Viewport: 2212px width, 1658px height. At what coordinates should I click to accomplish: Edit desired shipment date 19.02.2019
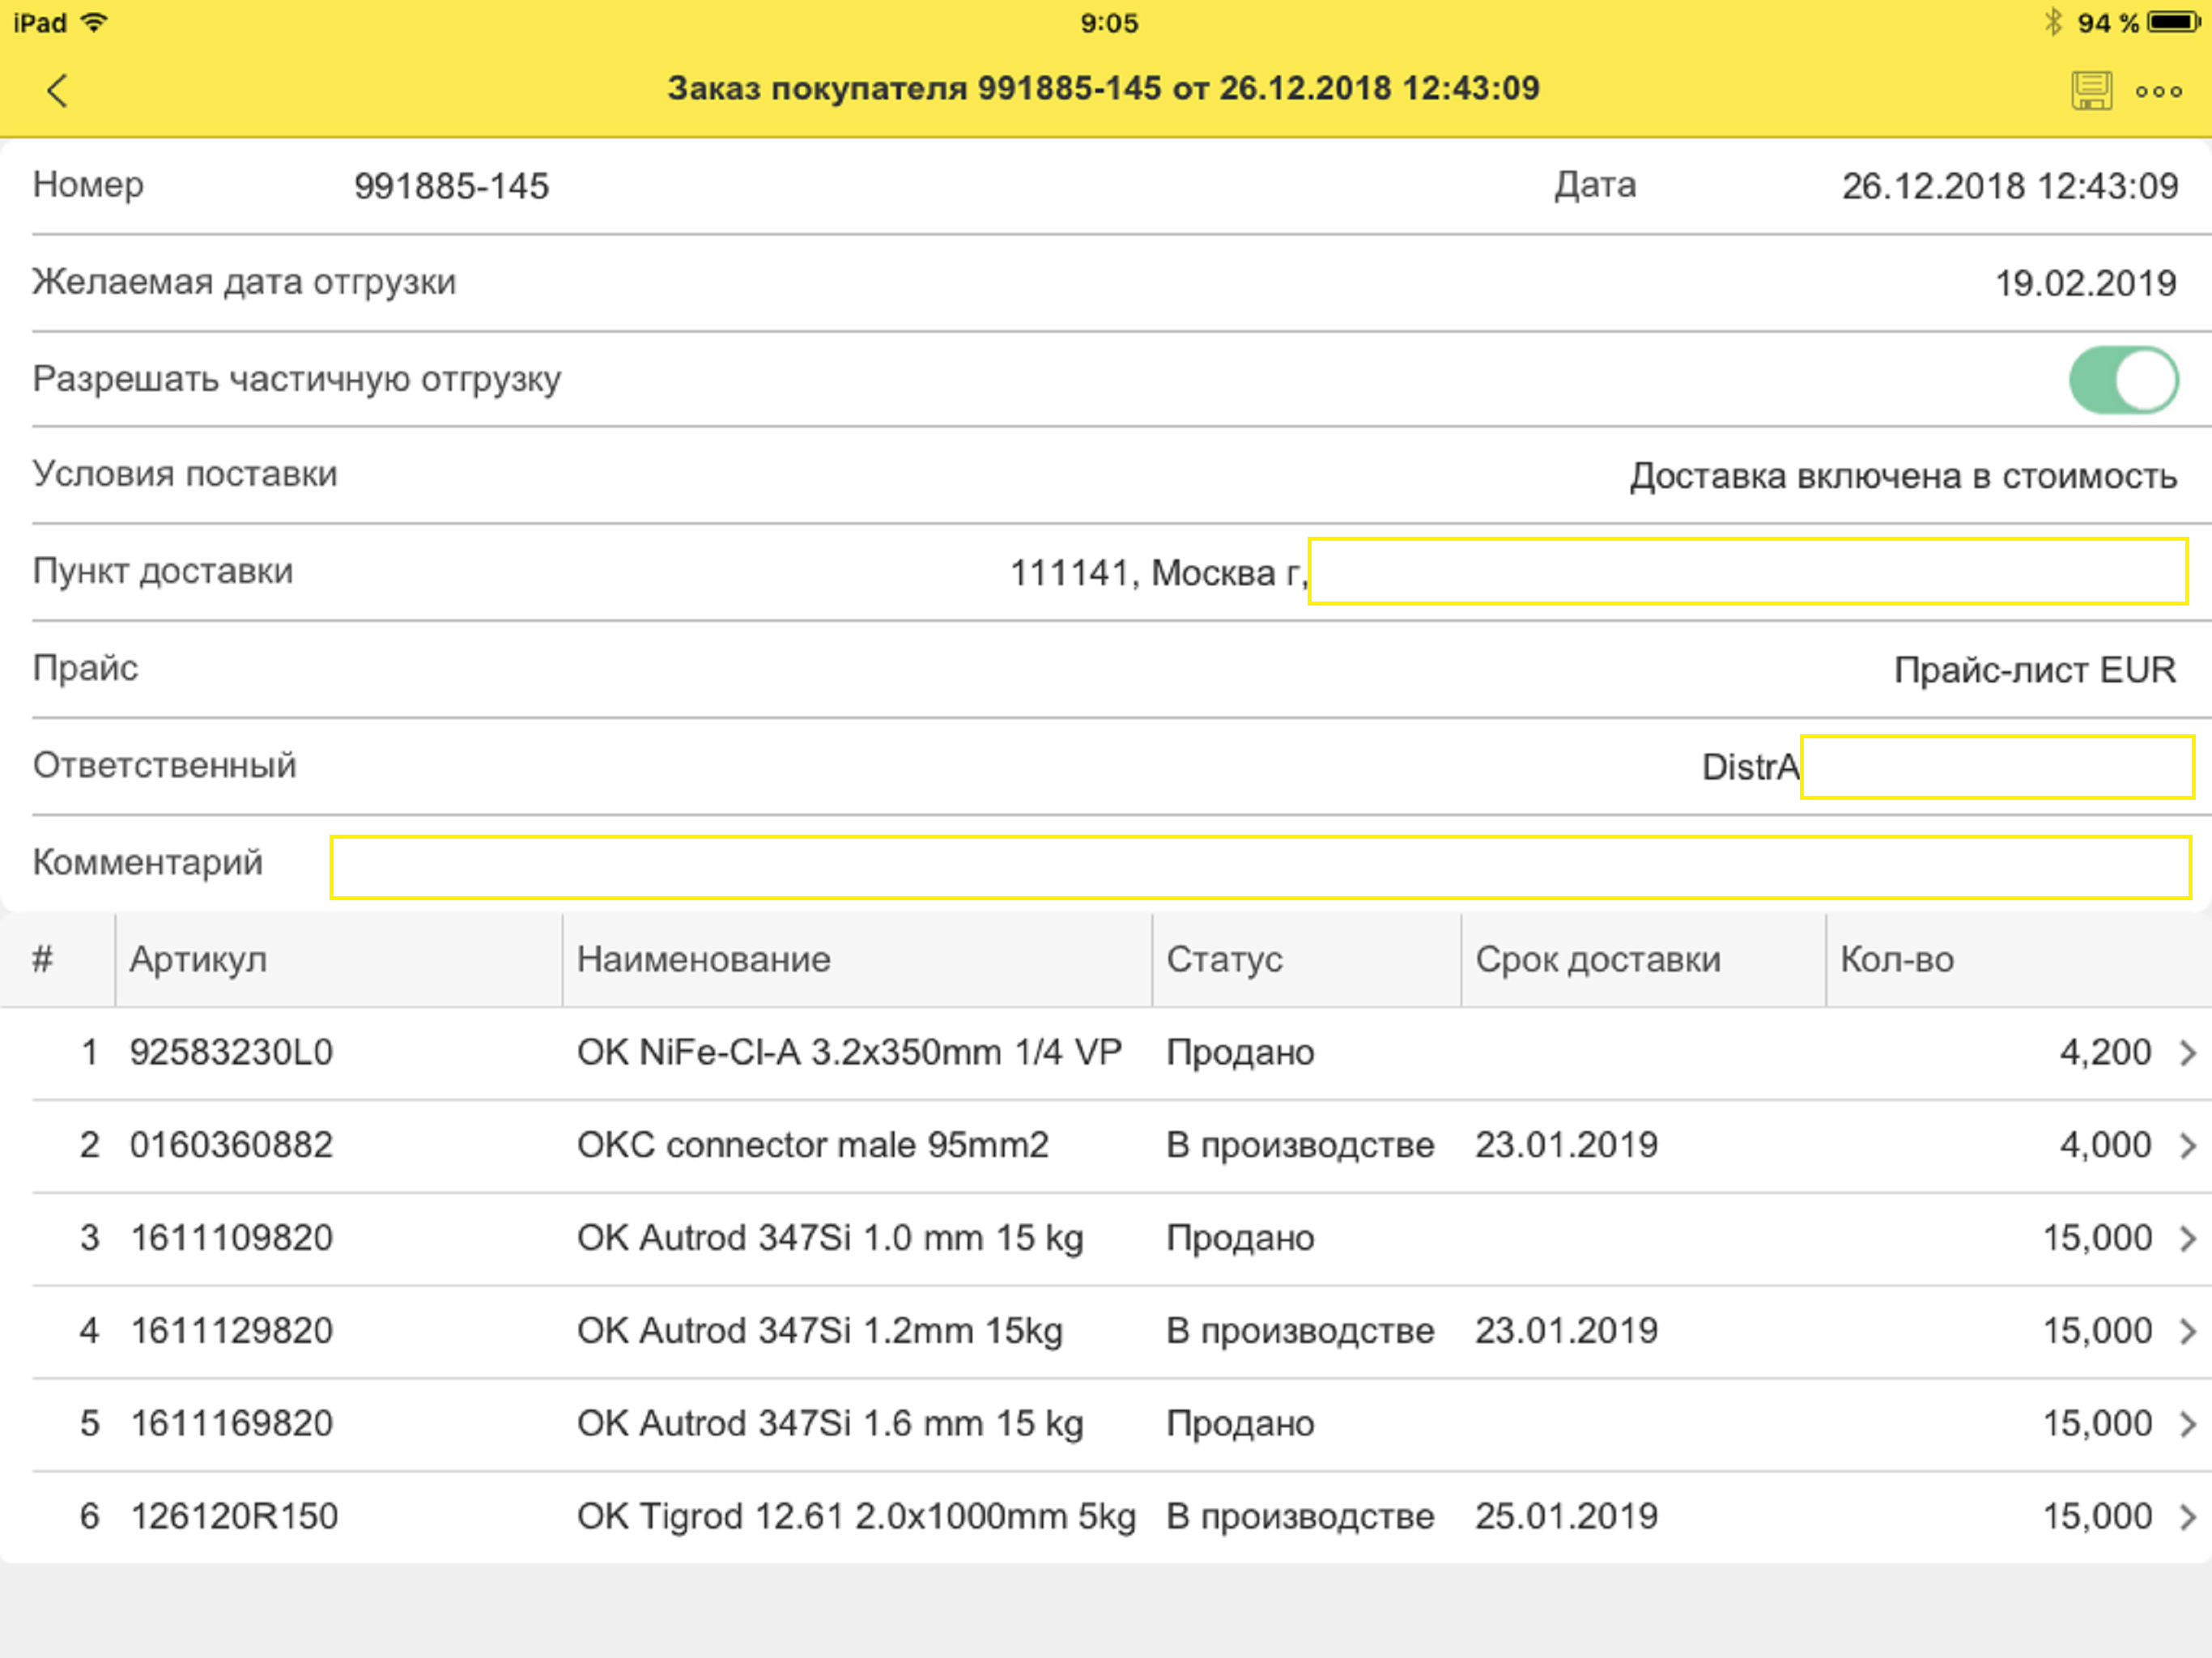(x=2086, y=283)
